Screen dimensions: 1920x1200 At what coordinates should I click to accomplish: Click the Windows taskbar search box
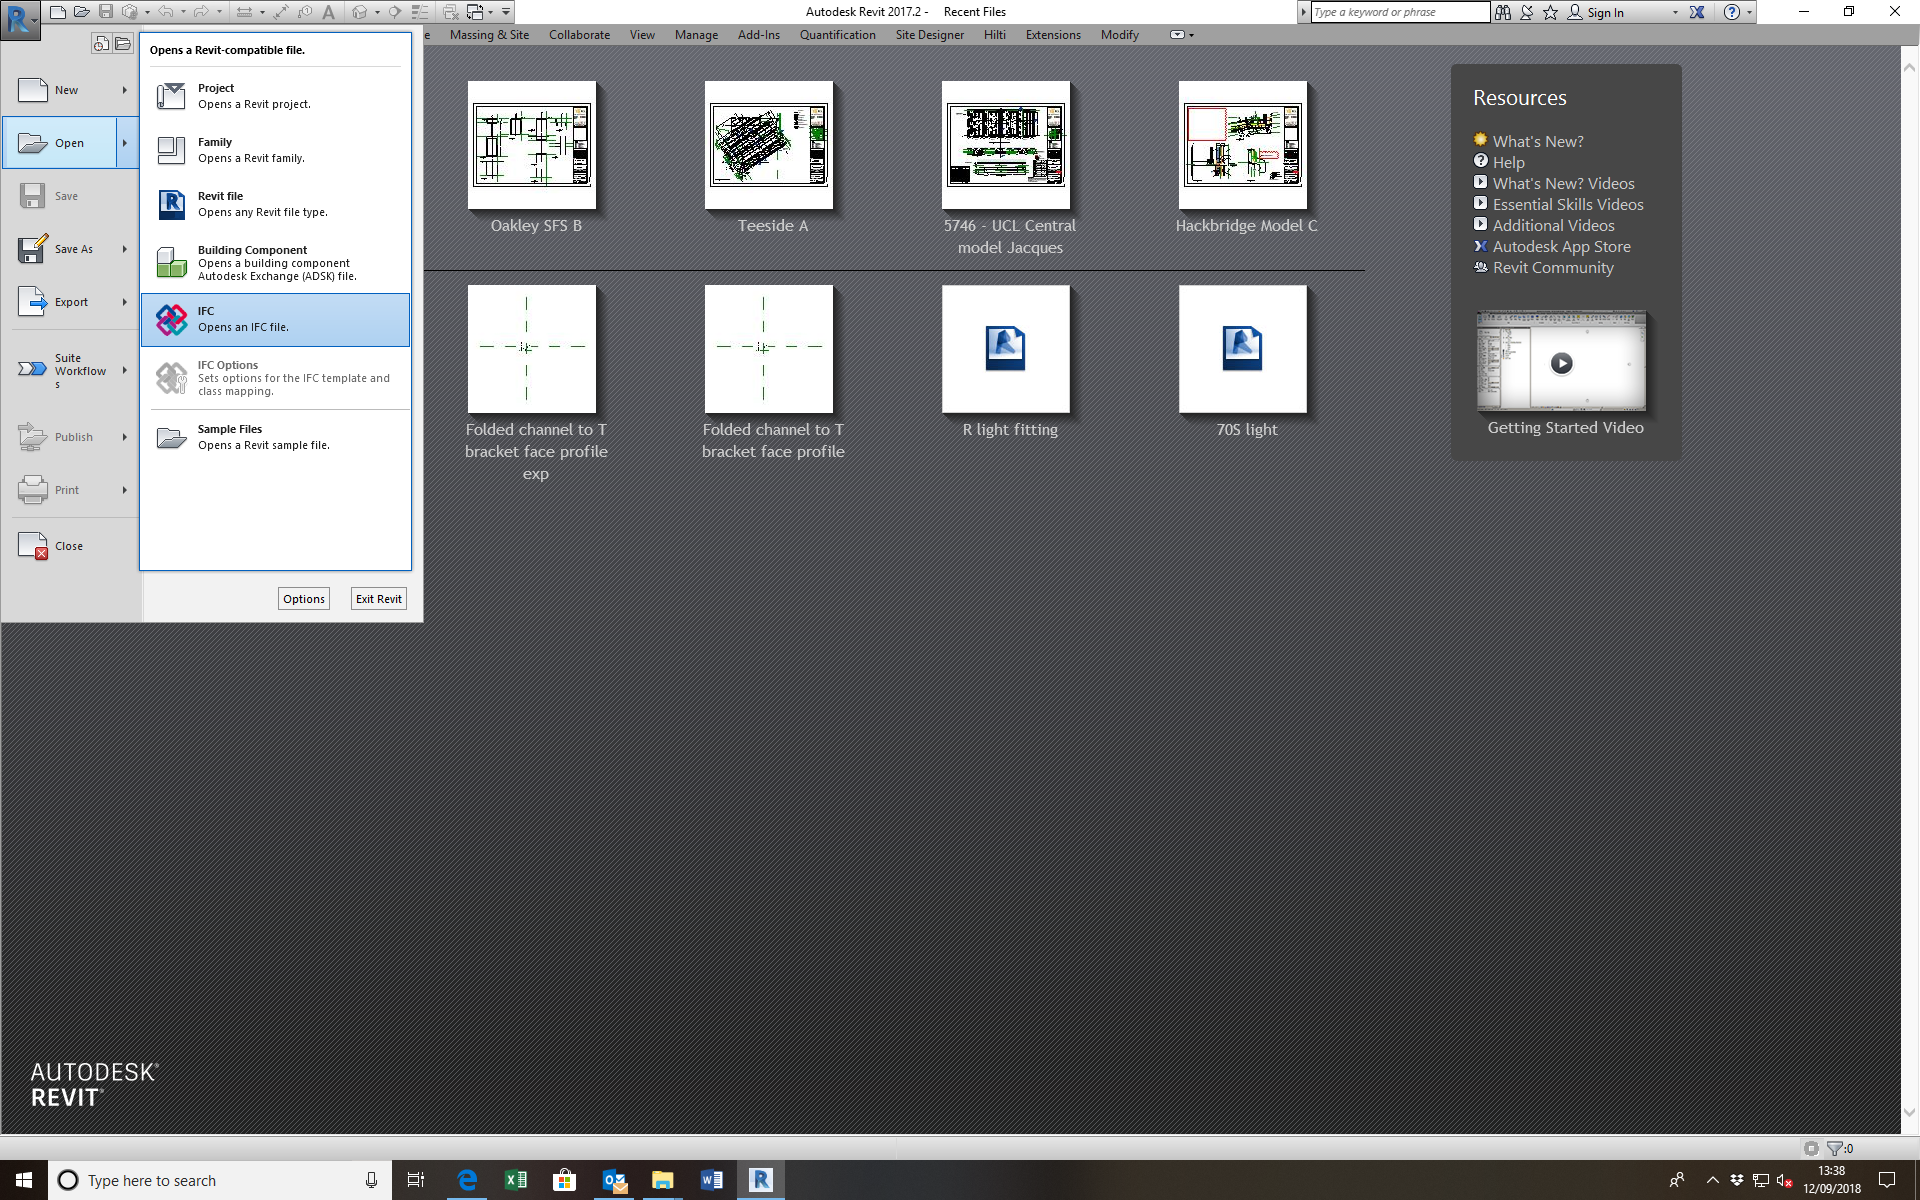click(x=220, y=1180)
